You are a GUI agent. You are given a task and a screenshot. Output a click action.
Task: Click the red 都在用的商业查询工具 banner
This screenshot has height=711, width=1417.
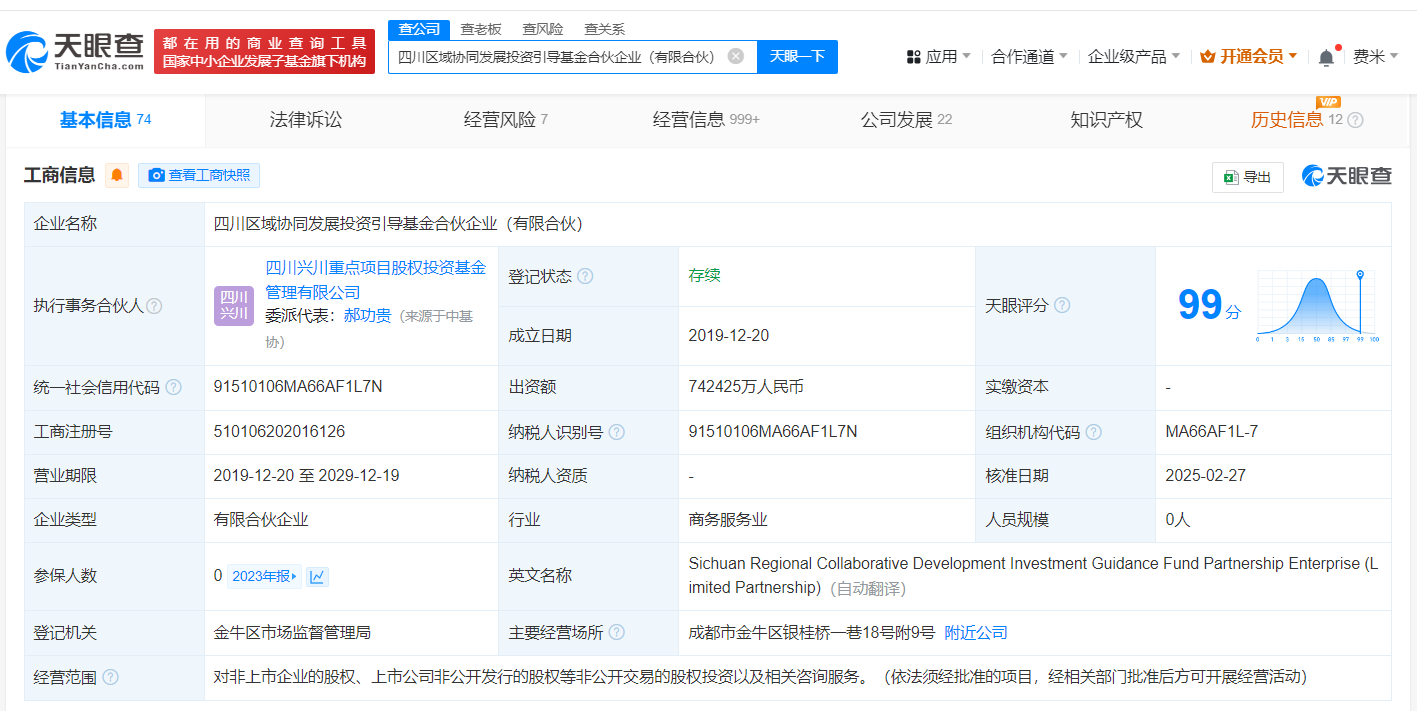click(265, 52)
